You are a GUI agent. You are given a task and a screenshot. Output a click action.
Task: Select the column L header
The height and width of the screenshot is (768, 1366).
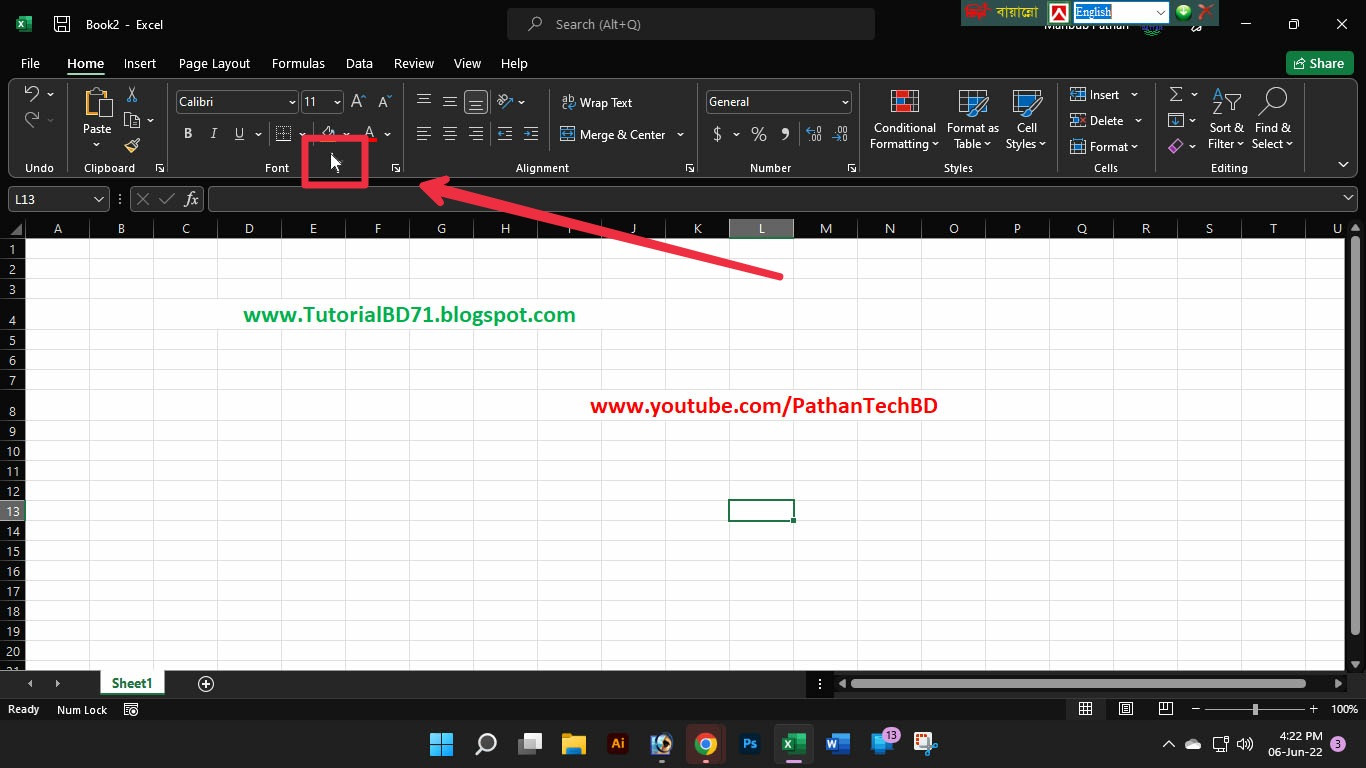[761, 229]
